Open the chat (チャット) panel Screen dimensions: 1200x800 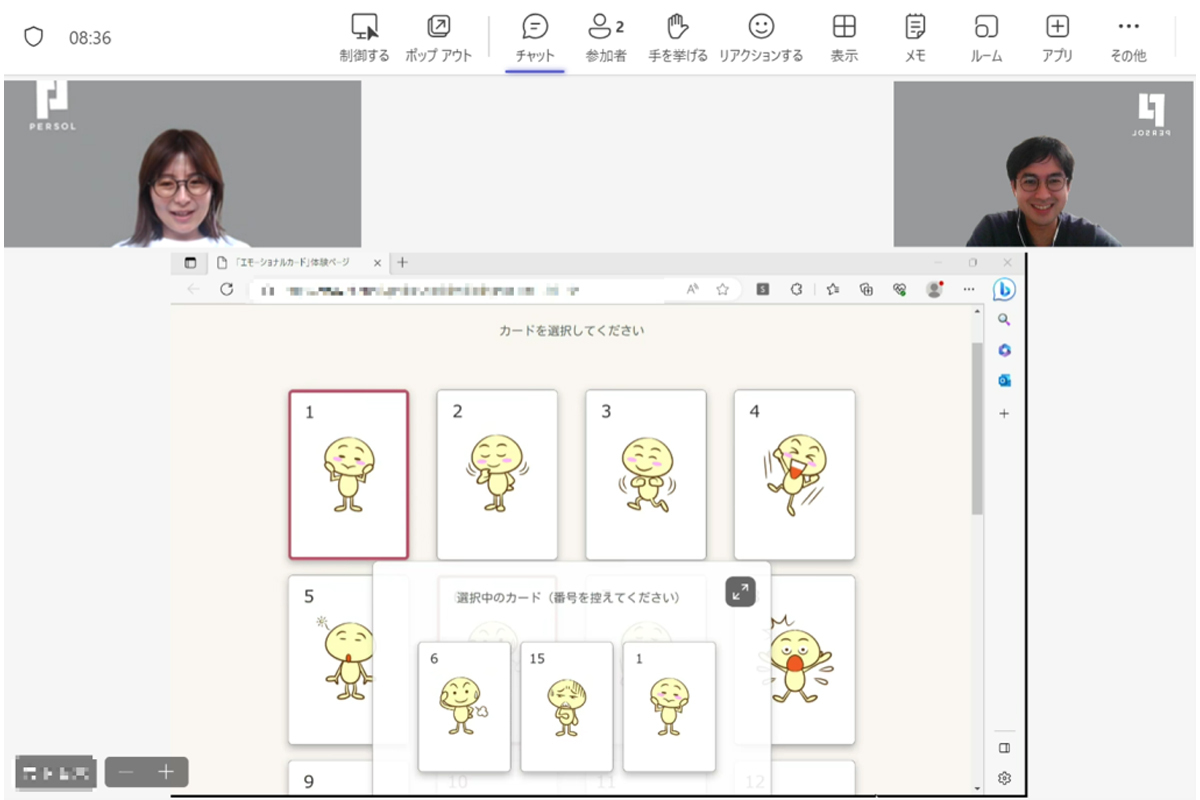pos(535,39)
